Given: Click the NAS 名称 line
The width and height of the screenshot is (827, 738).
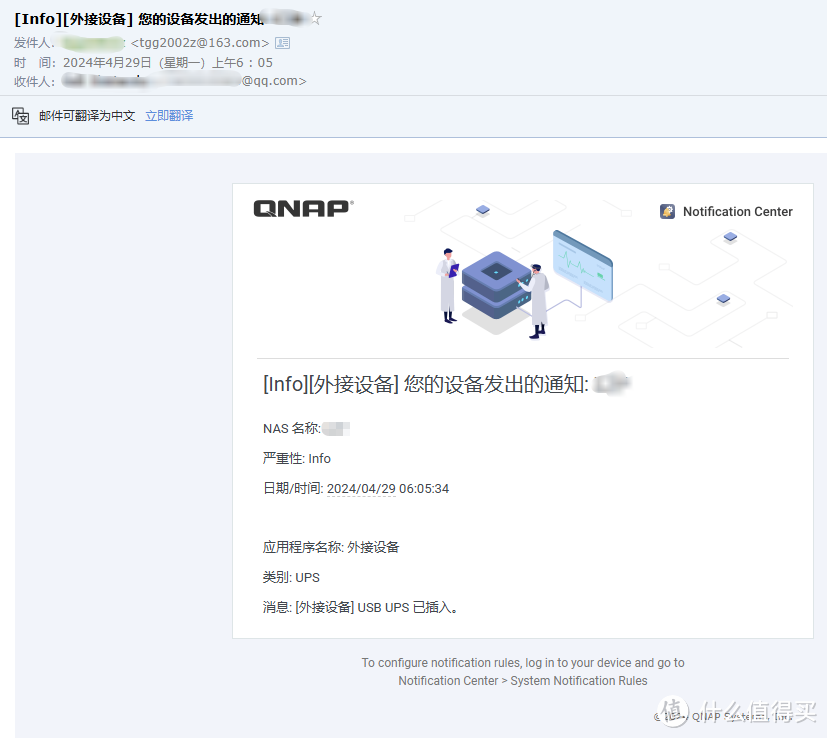Looking at the screenshot, I should [306, 428].
